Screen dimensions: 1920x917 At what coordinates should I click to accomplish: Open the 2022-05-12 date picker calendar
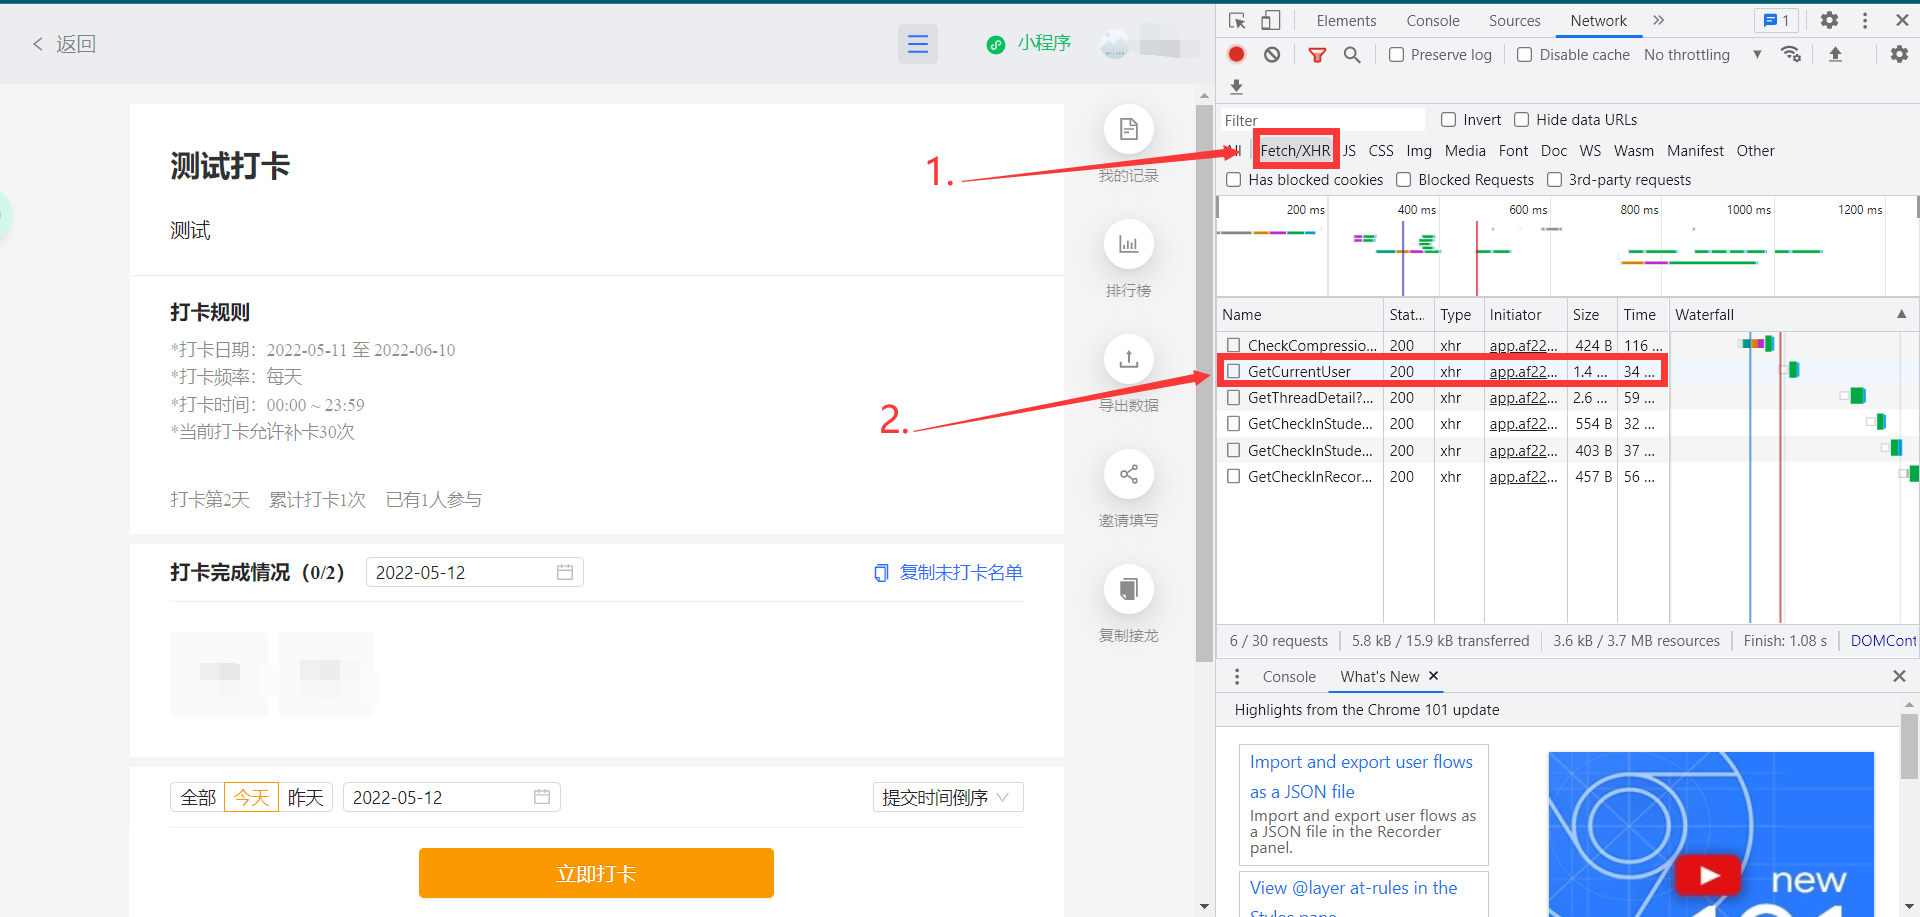click(565, 572)
